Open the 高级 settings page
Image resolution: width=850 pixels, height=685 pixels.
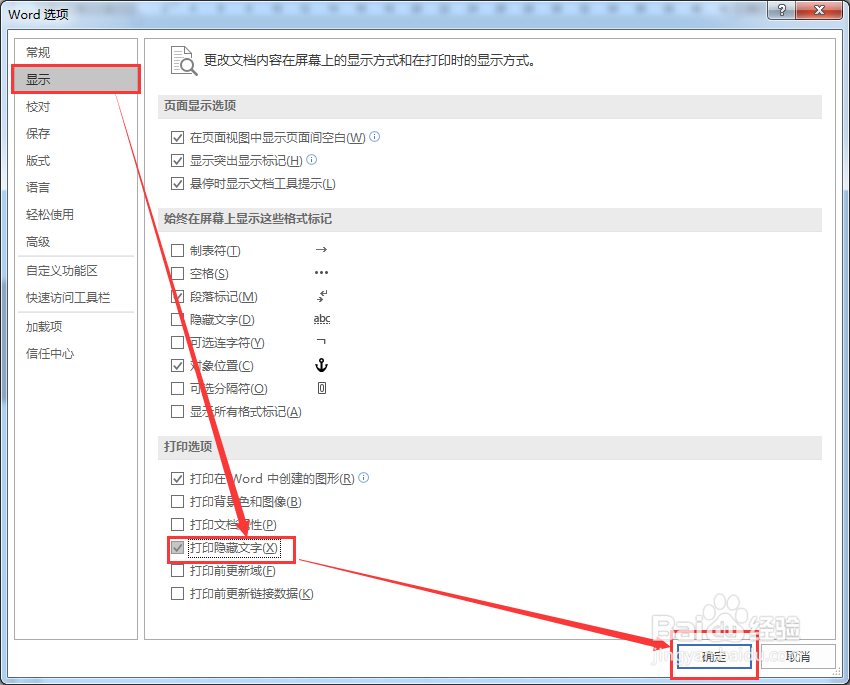click(x=38, y=241)
